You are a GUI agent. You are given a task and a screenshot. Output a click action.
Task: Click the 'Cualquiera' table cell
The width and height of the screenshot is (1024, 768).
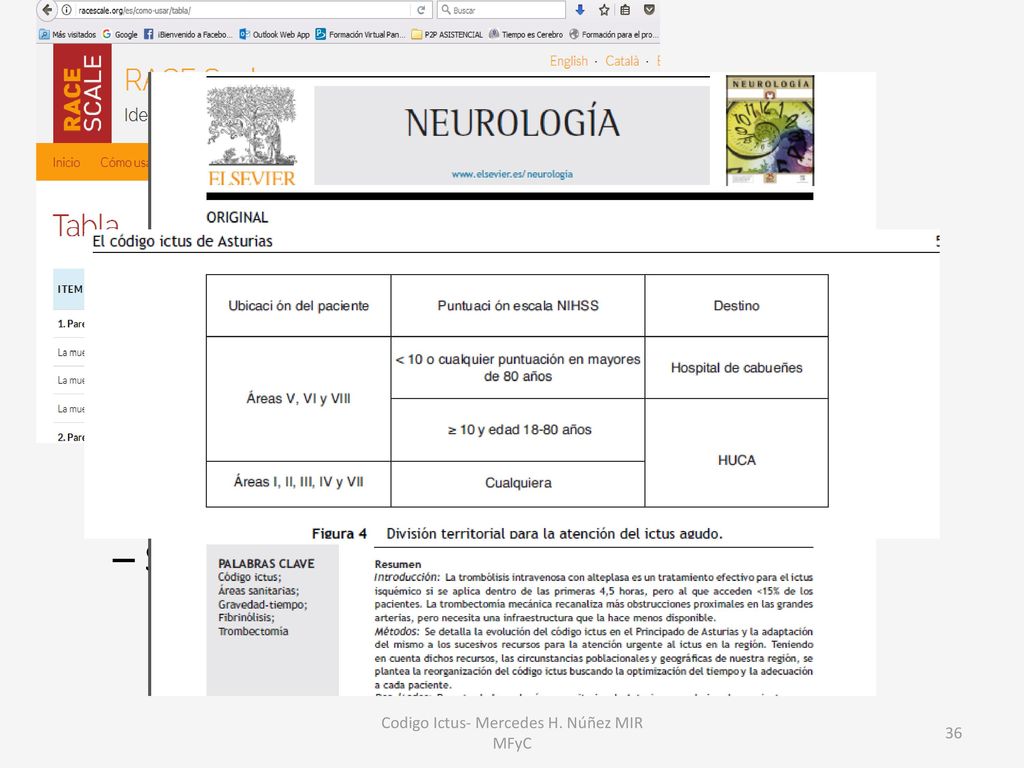(518, 483)
